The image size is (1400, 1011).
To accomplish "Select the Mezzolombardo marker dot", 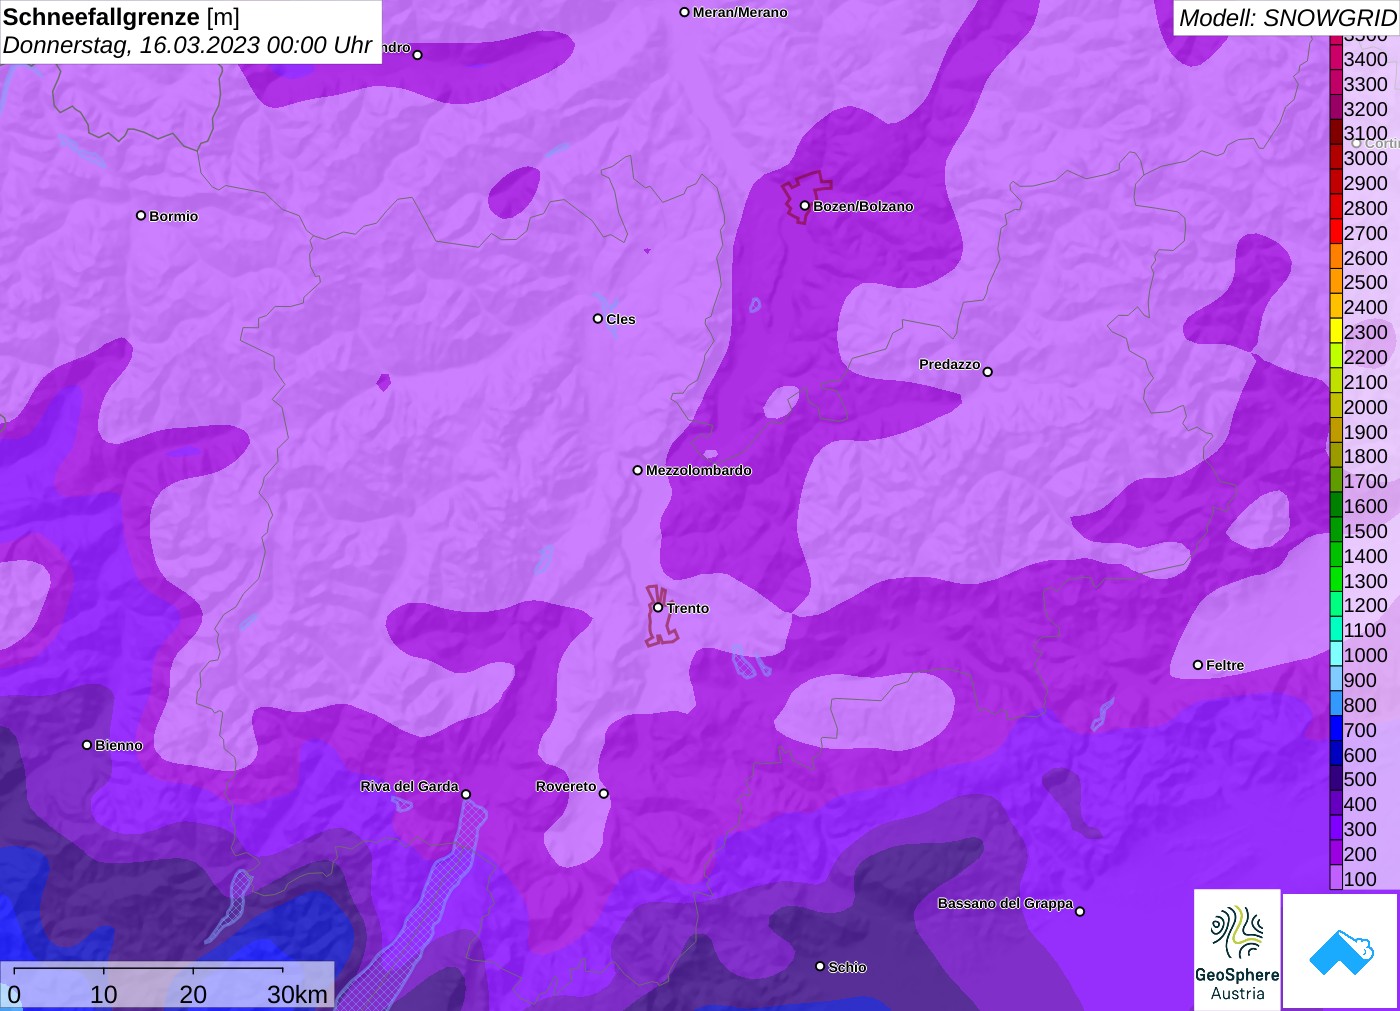I will point(638,470).
